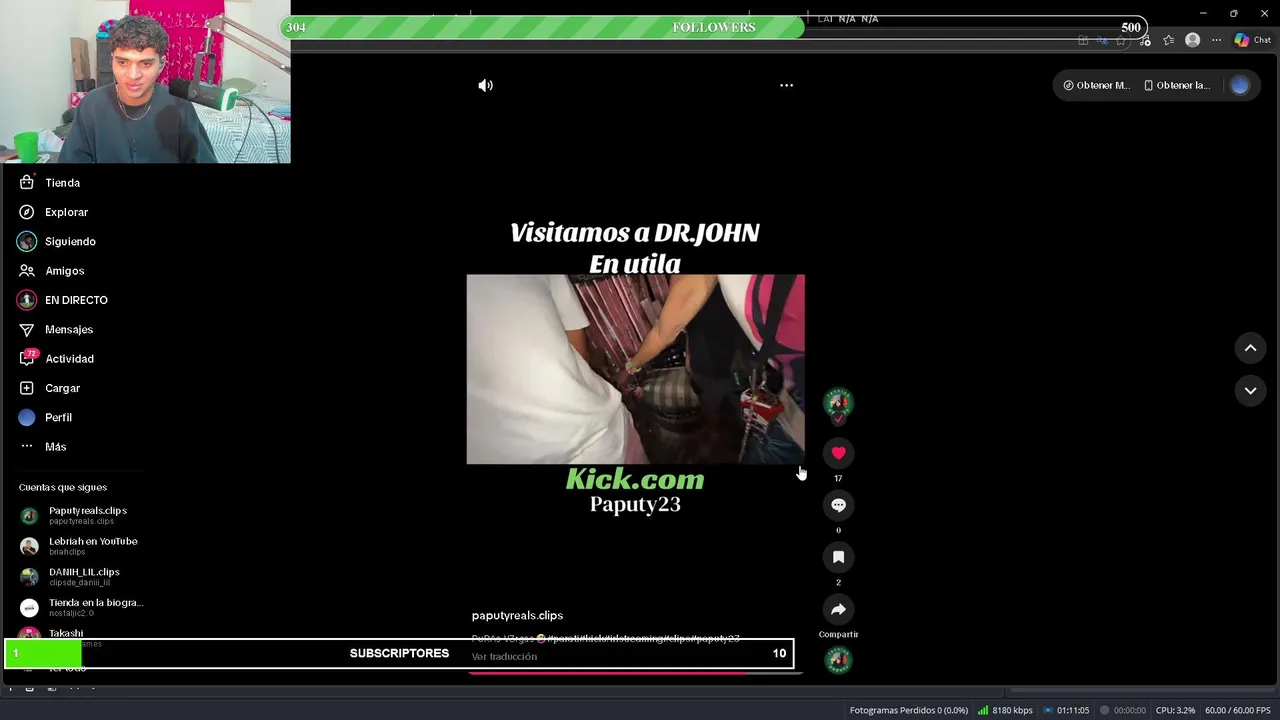Add this page to favorites with the star
This screenshot has height=720, width=1280.
1121,40
